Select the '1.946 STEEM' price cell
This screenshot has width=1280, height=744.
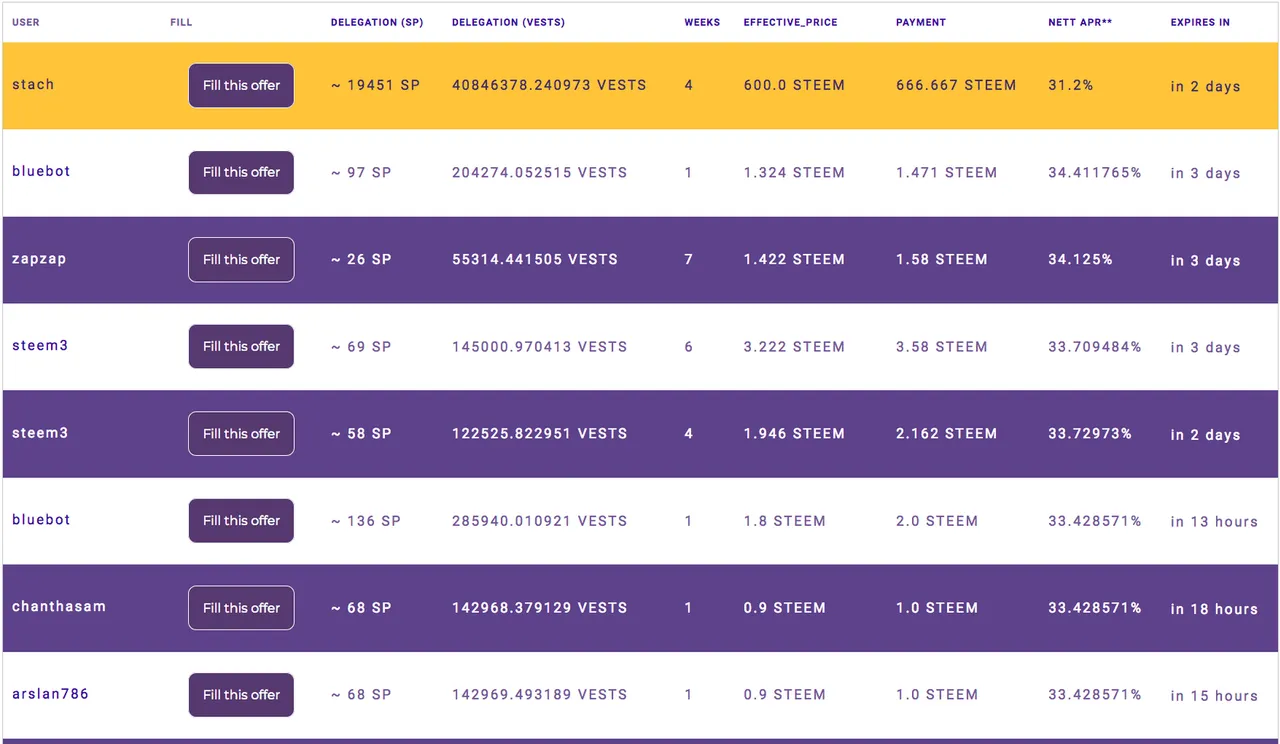pos(794,434)
